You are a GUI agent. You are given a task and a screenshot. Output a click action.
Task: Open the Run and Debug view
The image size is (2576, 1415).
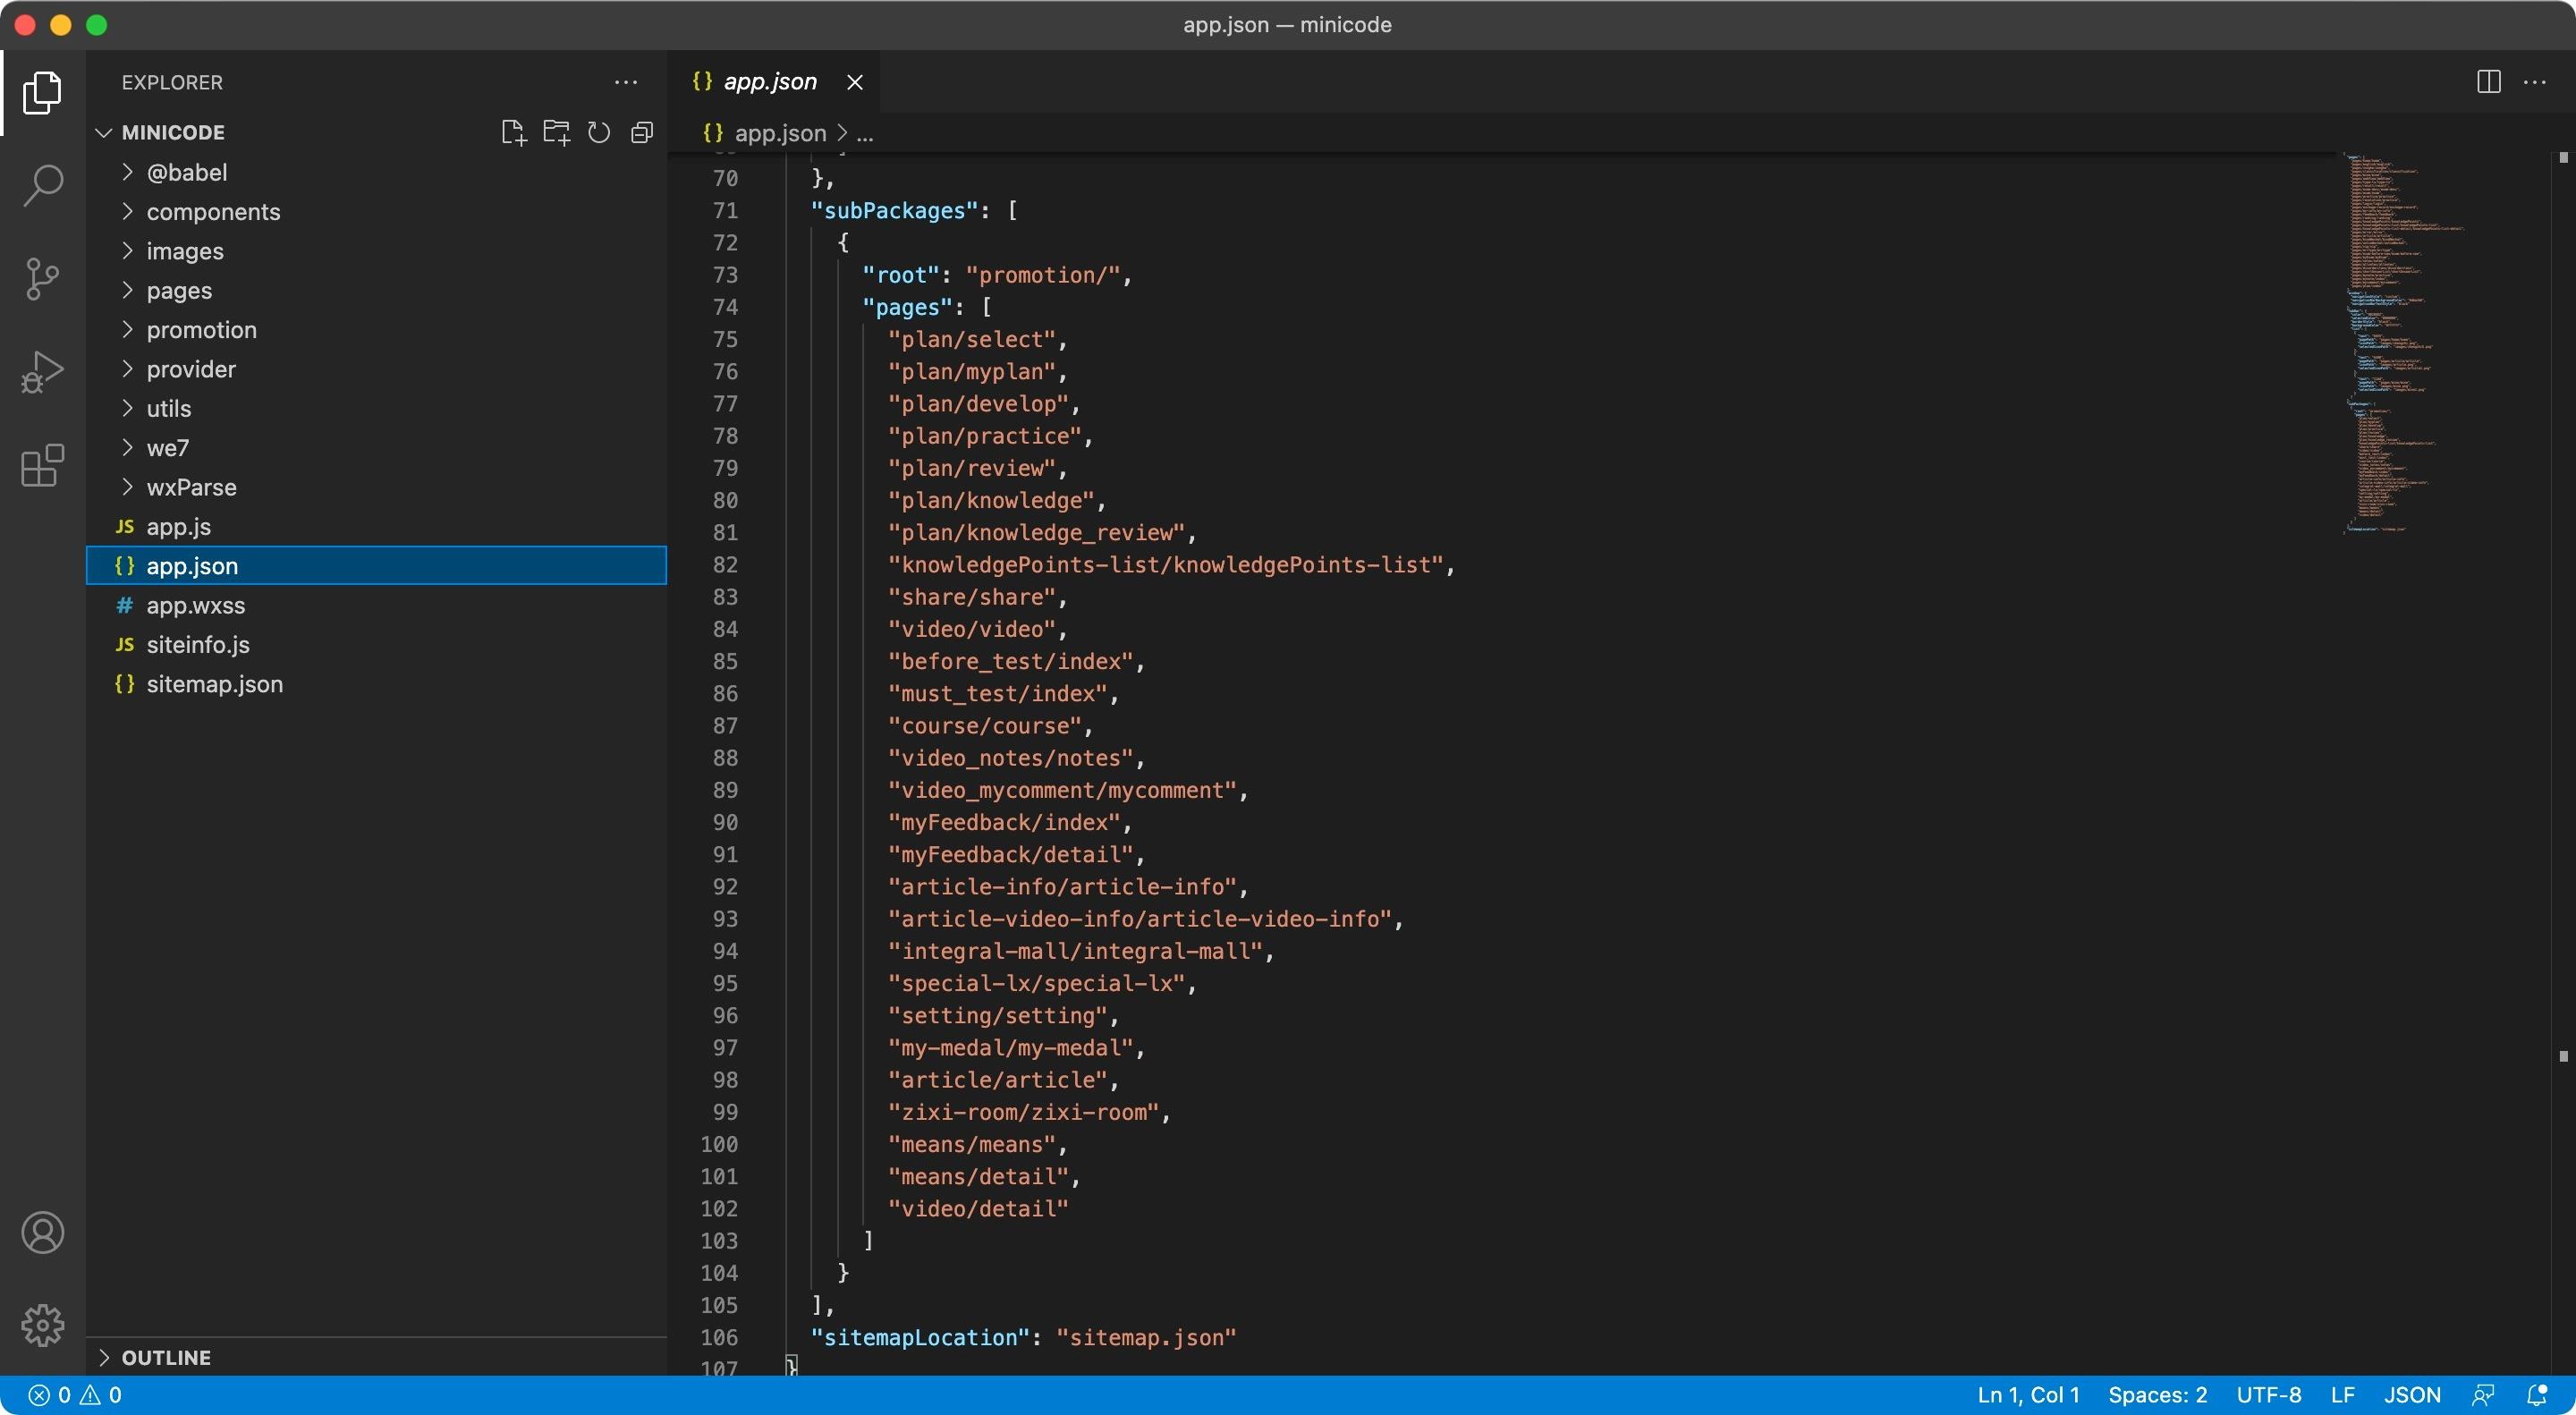tap(42, 372)
